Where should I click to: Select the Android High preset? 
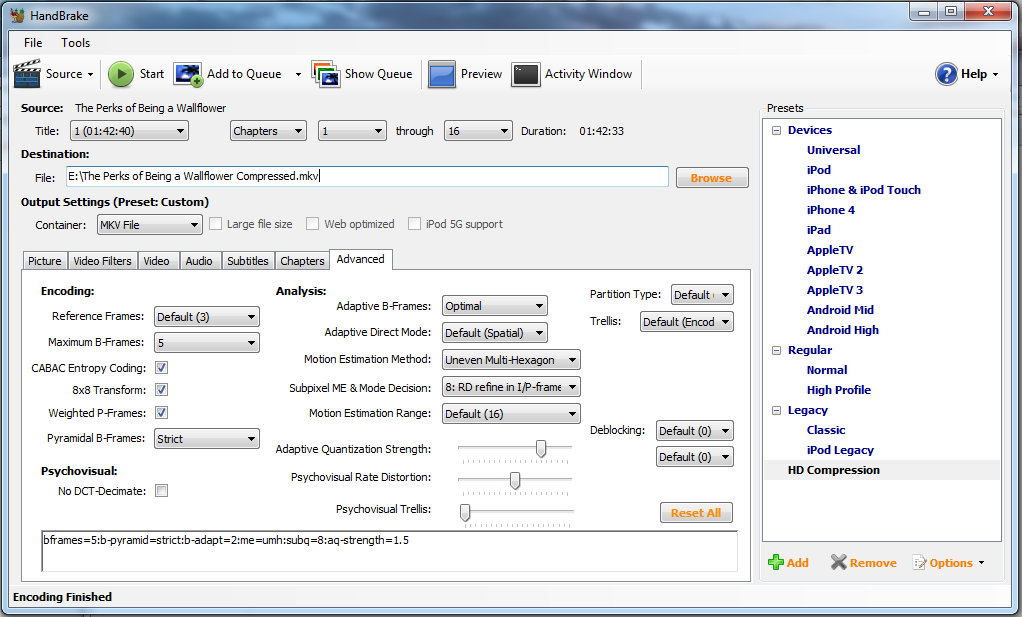[x=842, y=330]
